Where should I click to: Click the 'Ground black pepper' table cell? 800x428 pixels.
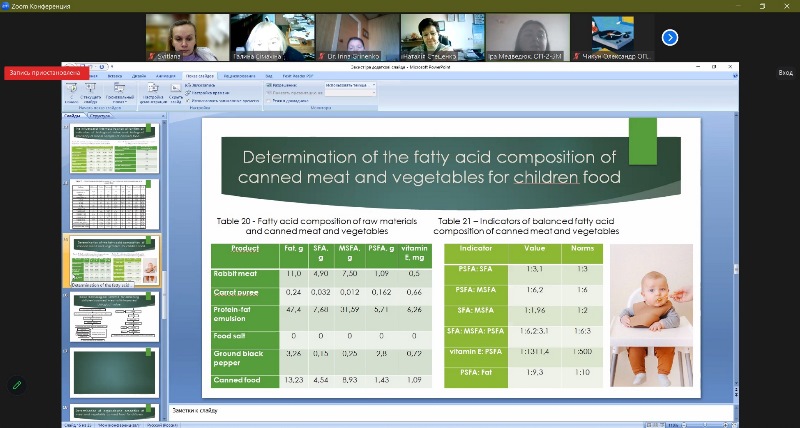click(245, 362)
